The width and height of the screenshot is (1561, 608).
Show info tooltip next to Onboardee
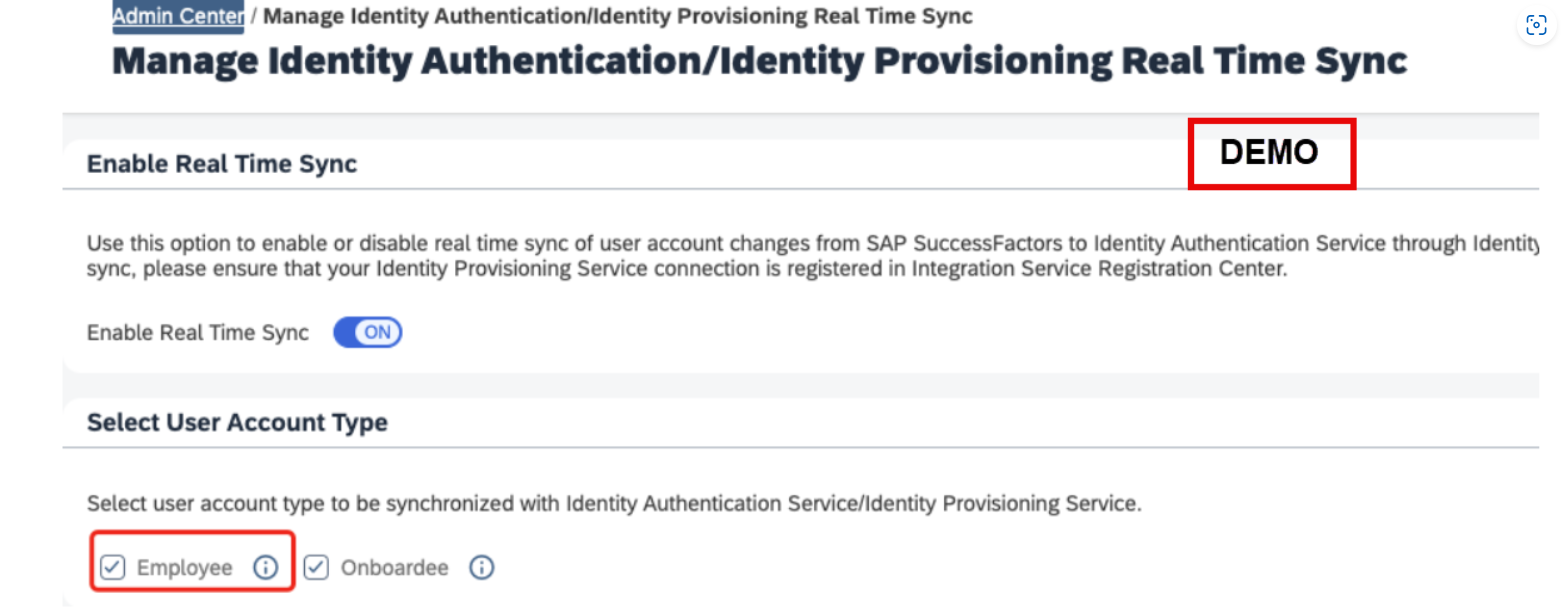(481, 568)
